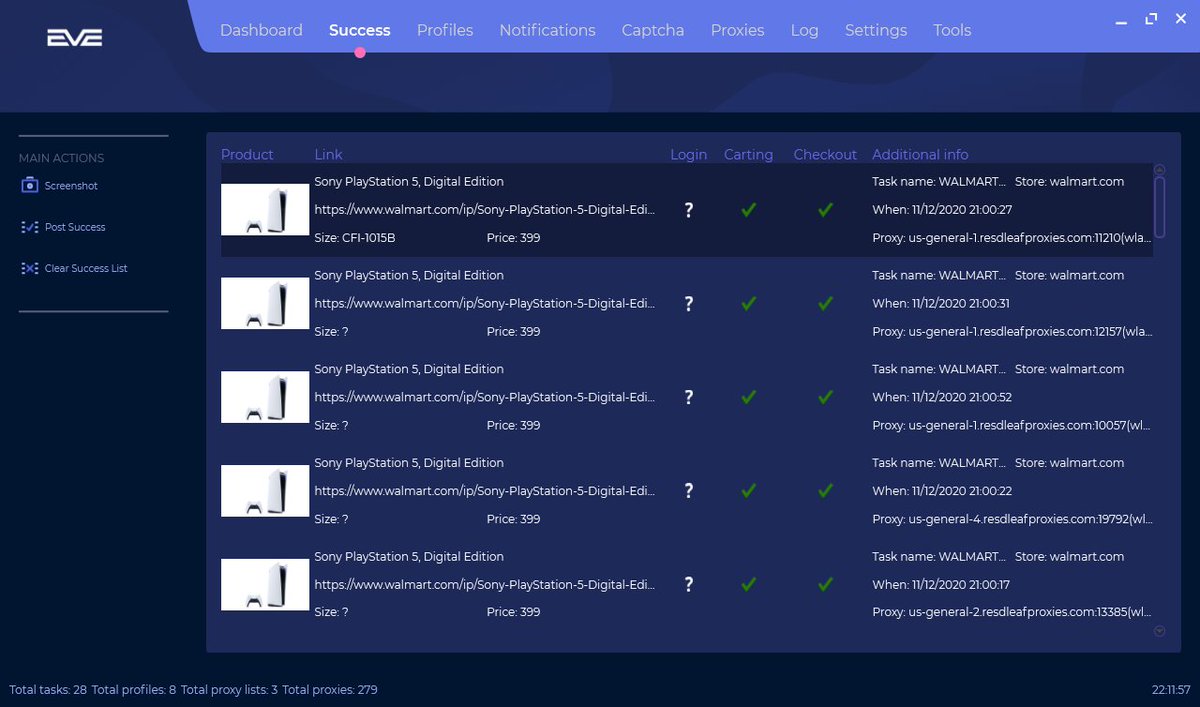
Task: Click the Product column header
Action: click(x=247, y=154)
